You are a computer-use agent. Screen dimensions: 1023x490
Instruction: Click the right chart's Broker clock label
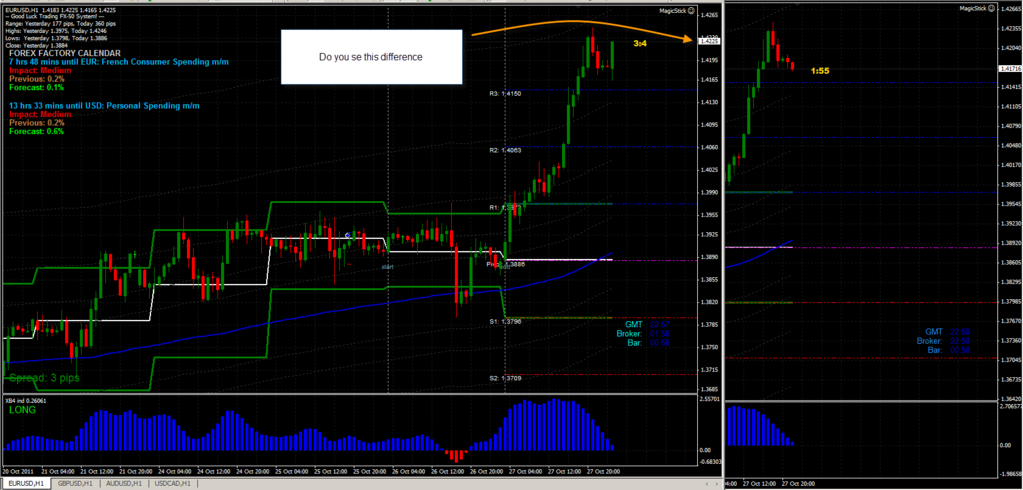(x=930, y=341)
